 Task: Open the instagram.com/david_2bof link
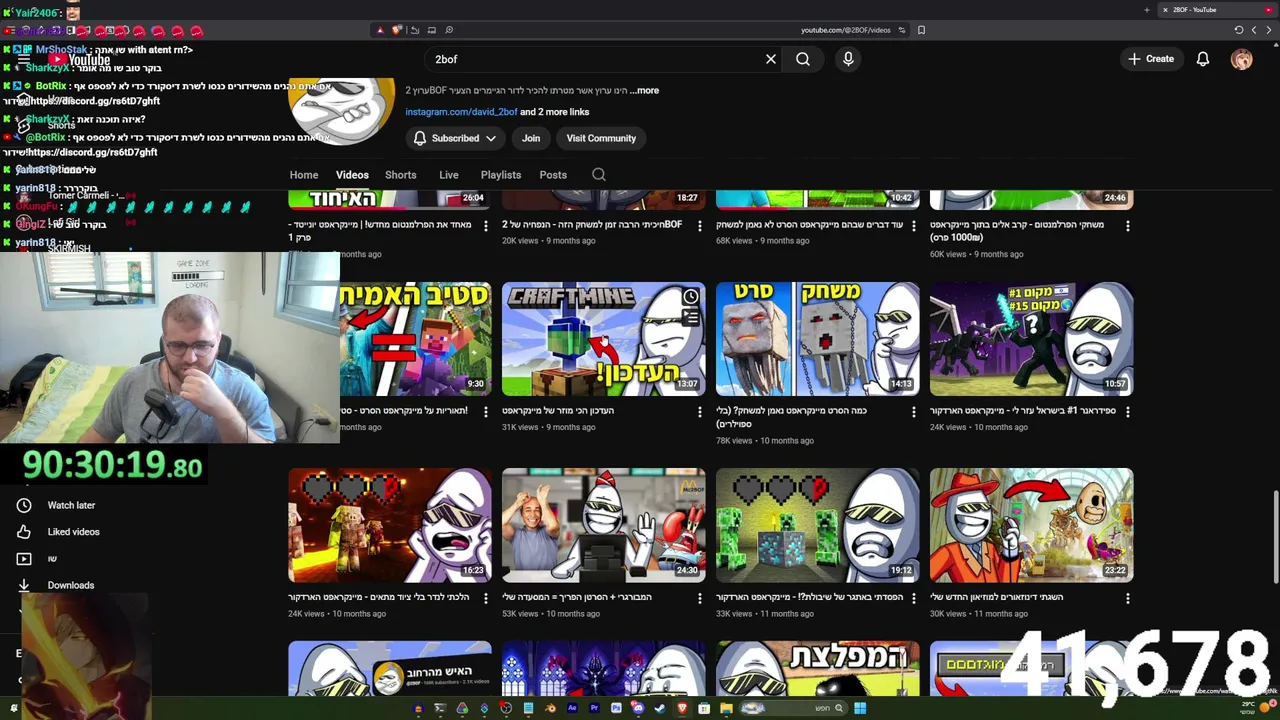[x=461, y=112]
